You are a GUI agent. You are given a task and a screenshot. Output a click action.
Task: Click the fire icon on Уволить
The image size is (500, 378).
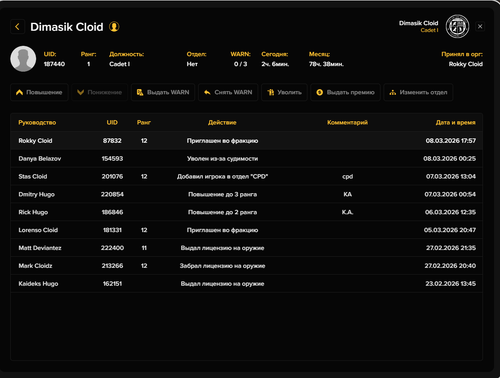pos(271,92)
